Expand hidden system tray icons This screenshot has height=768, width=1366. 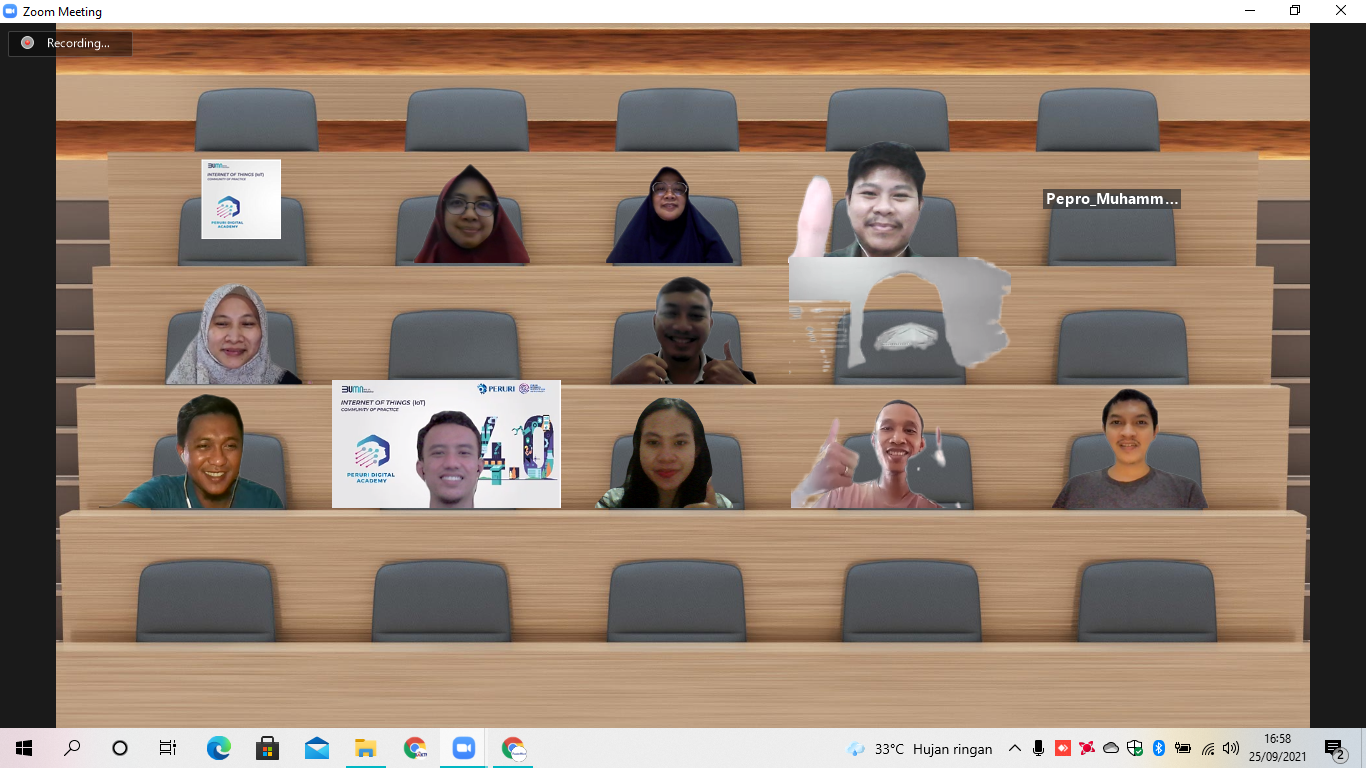(x=1015, y=748)
